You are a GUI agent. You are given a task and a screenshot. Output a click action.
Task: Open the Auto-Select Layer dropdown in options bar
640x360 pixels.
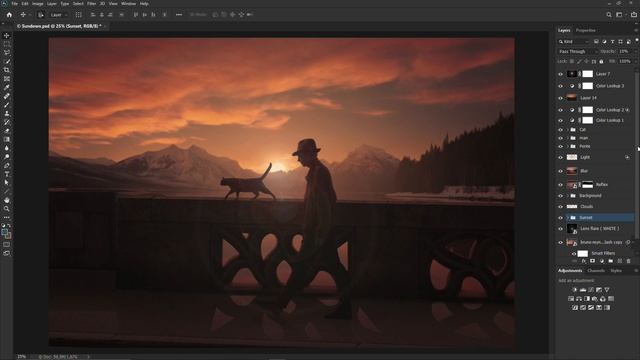[59, 15]
